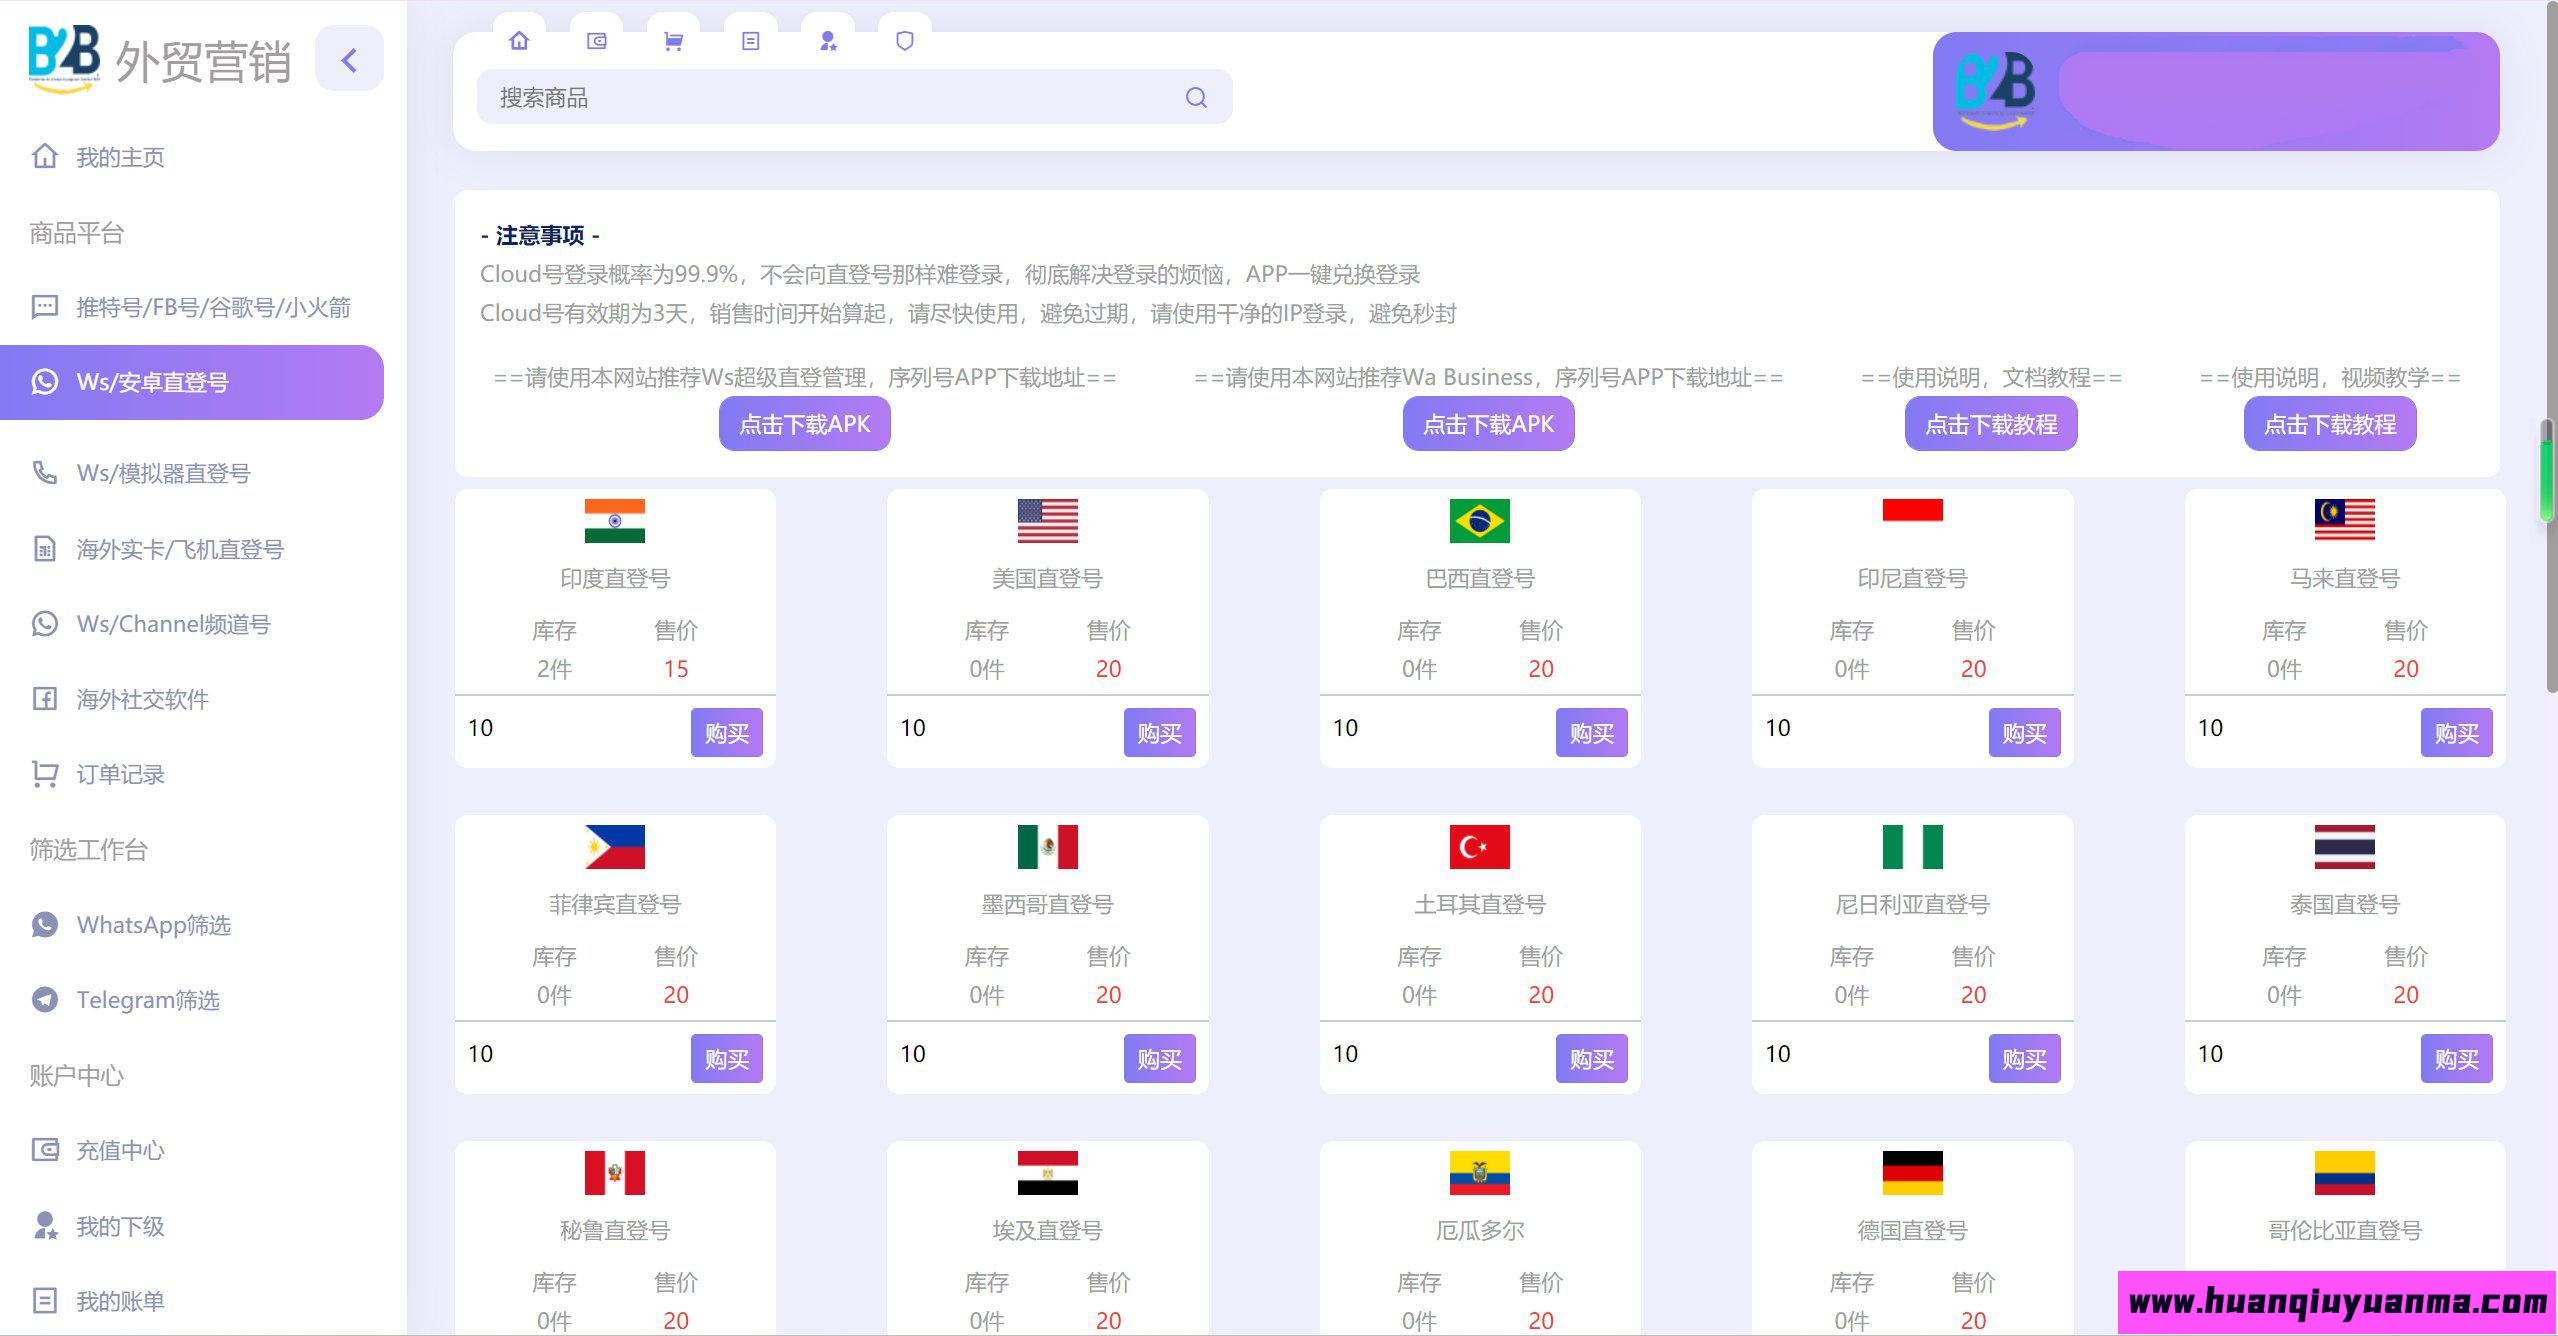Click the 哥伦比亚直登号 product title
The width and height of the screenshot is (2558, 1336).
2345,1230
